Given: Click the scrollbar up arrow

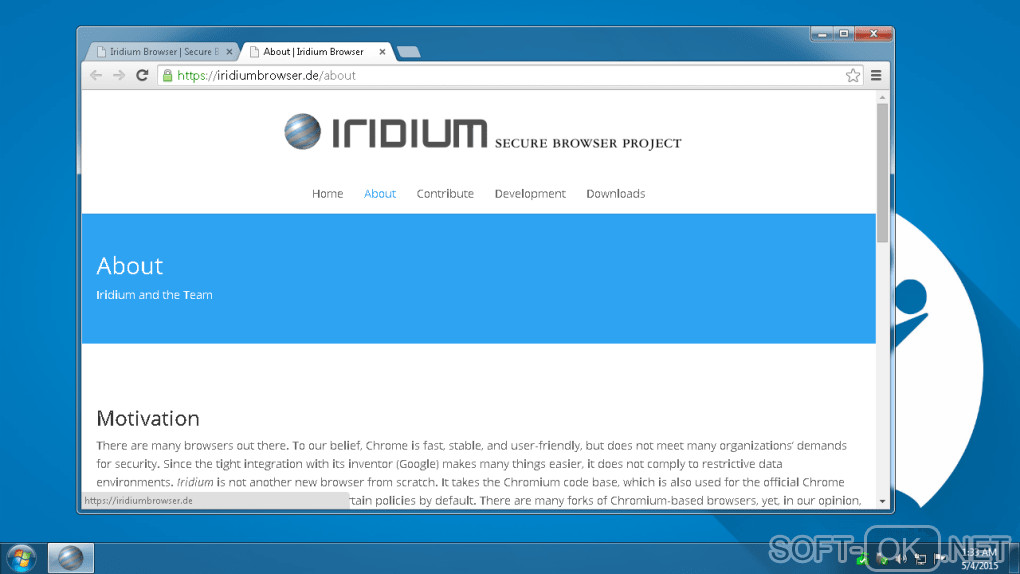Looking at the screenshot, I should point(882,98).
